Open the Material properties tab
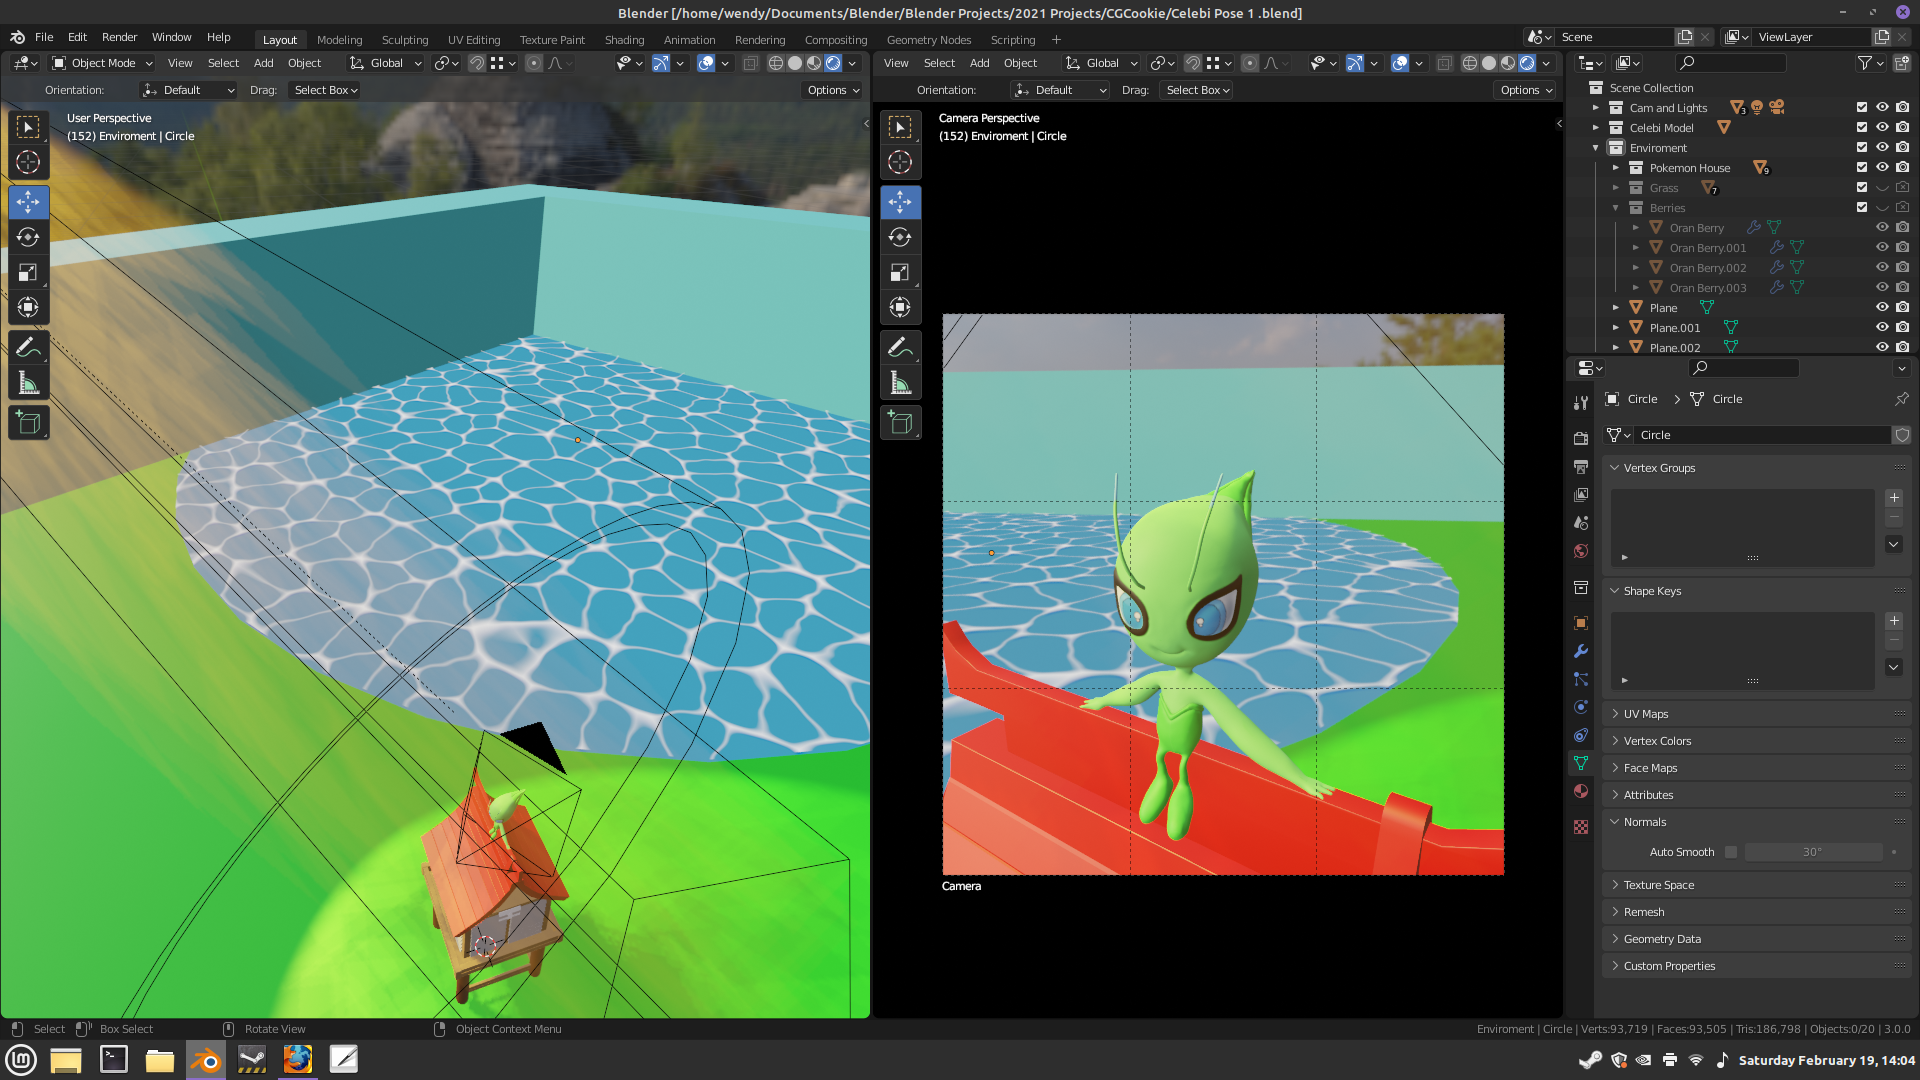This screenshot has height=1080, width=1920. point(1581,791)
